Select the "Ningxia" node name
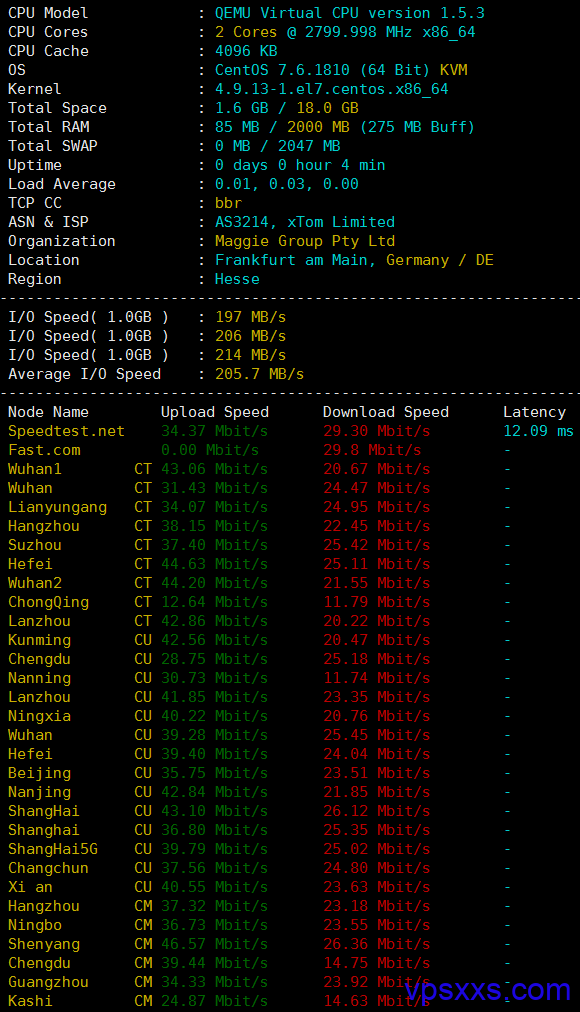 pos(39,716)
